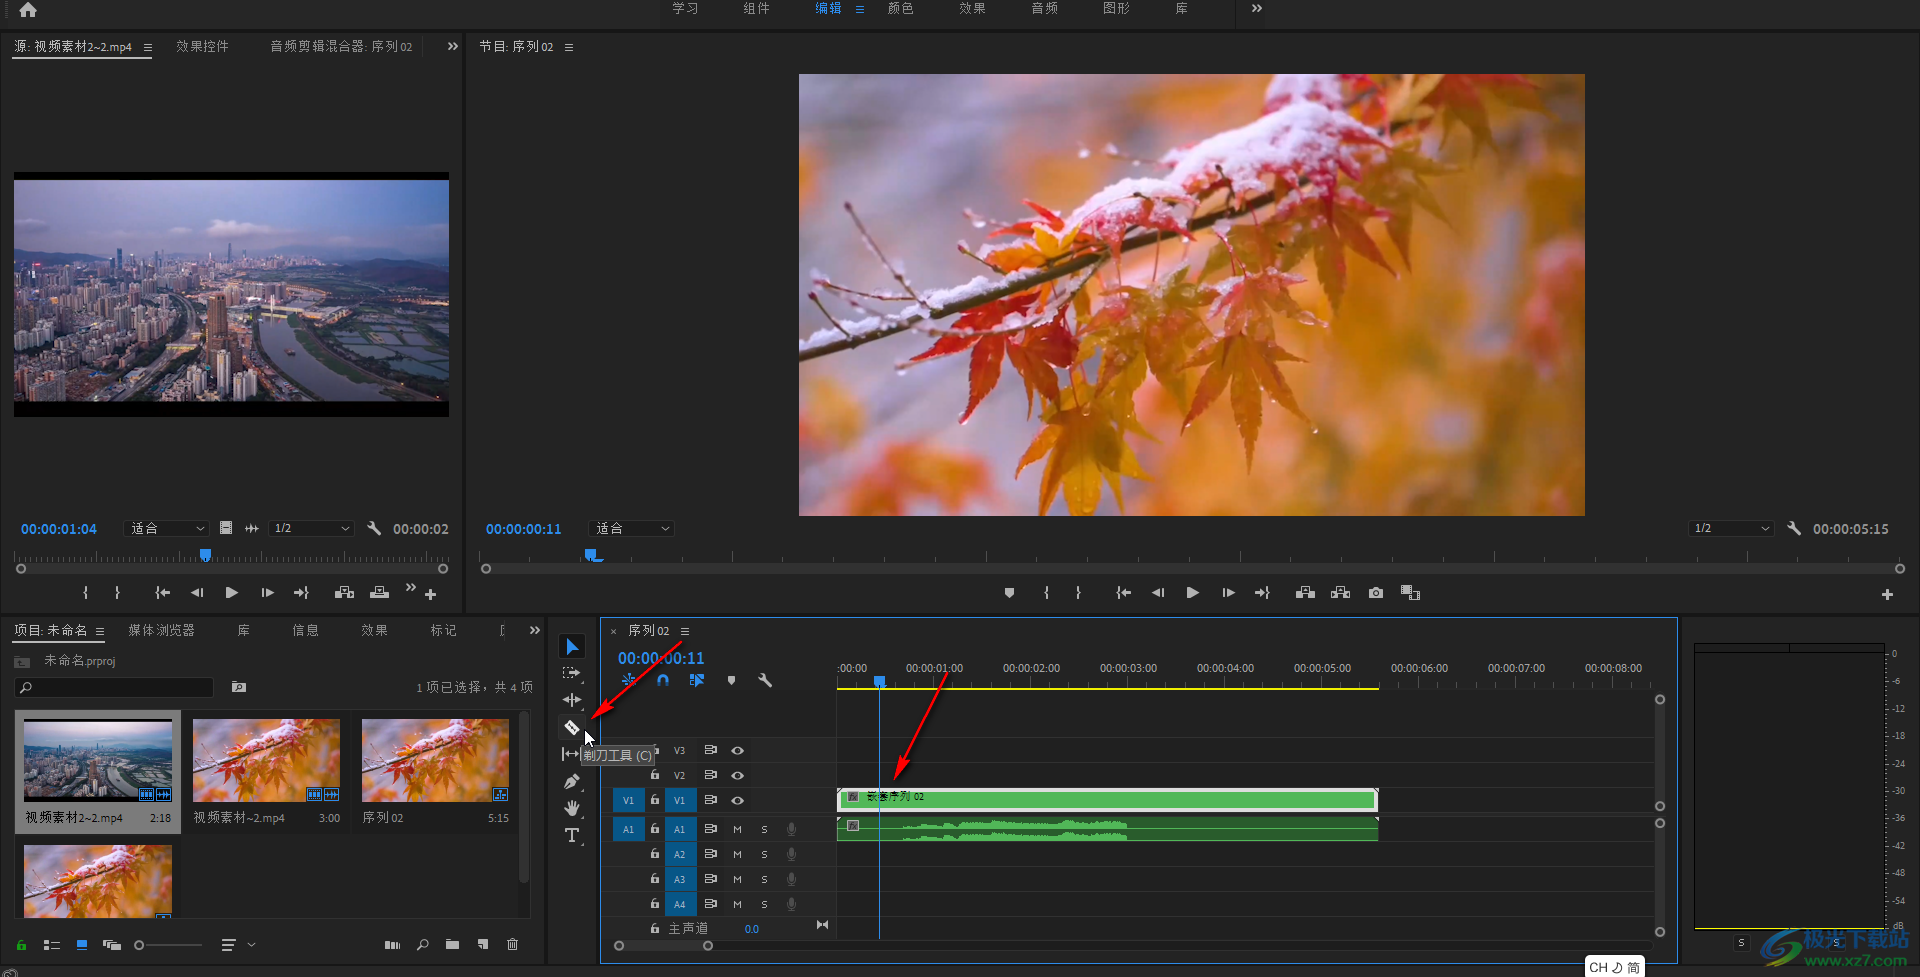Viewport: 1920px width, 977px height.
Task: Open timeline display settings wrench
Action: coord(765,680)
